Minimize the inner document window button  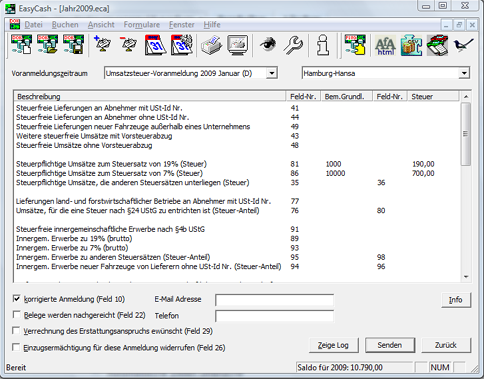tap(446, 25)
